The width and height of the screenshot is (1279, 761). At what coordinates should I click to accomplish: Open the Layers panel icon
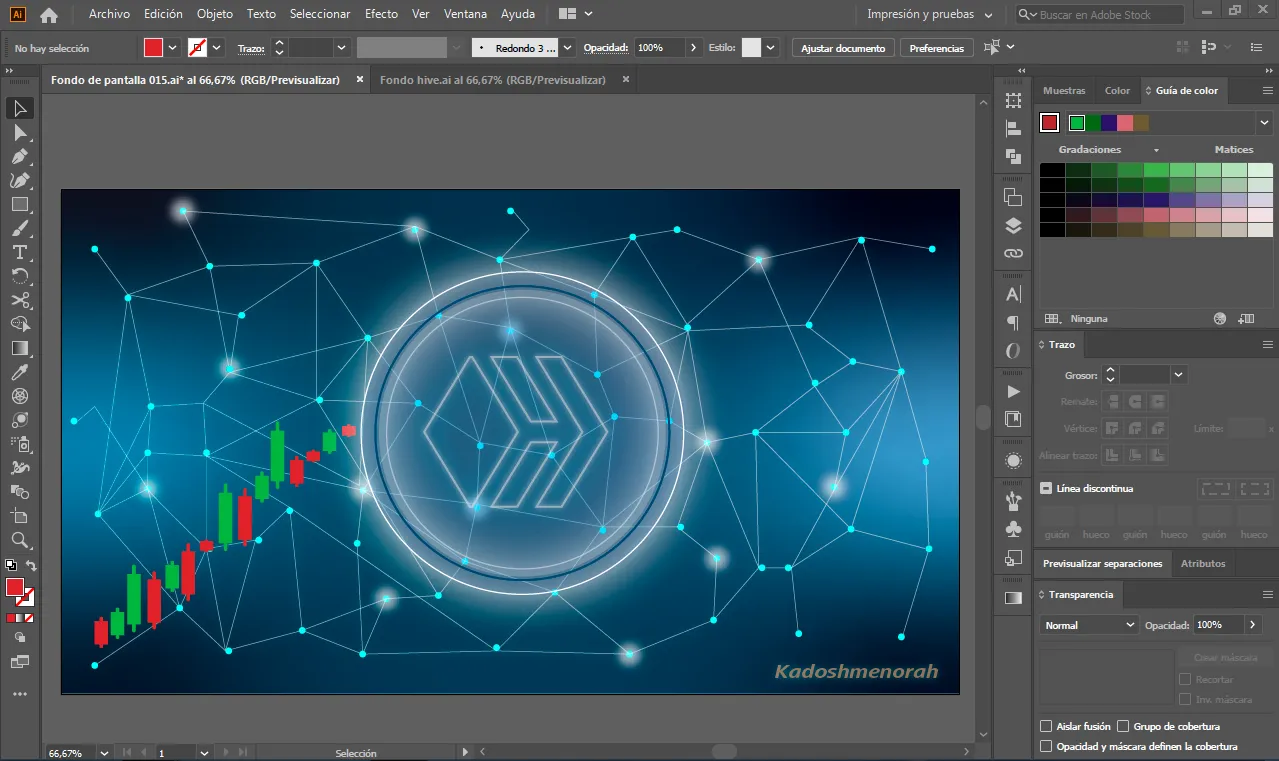(x=1013, y=226)
